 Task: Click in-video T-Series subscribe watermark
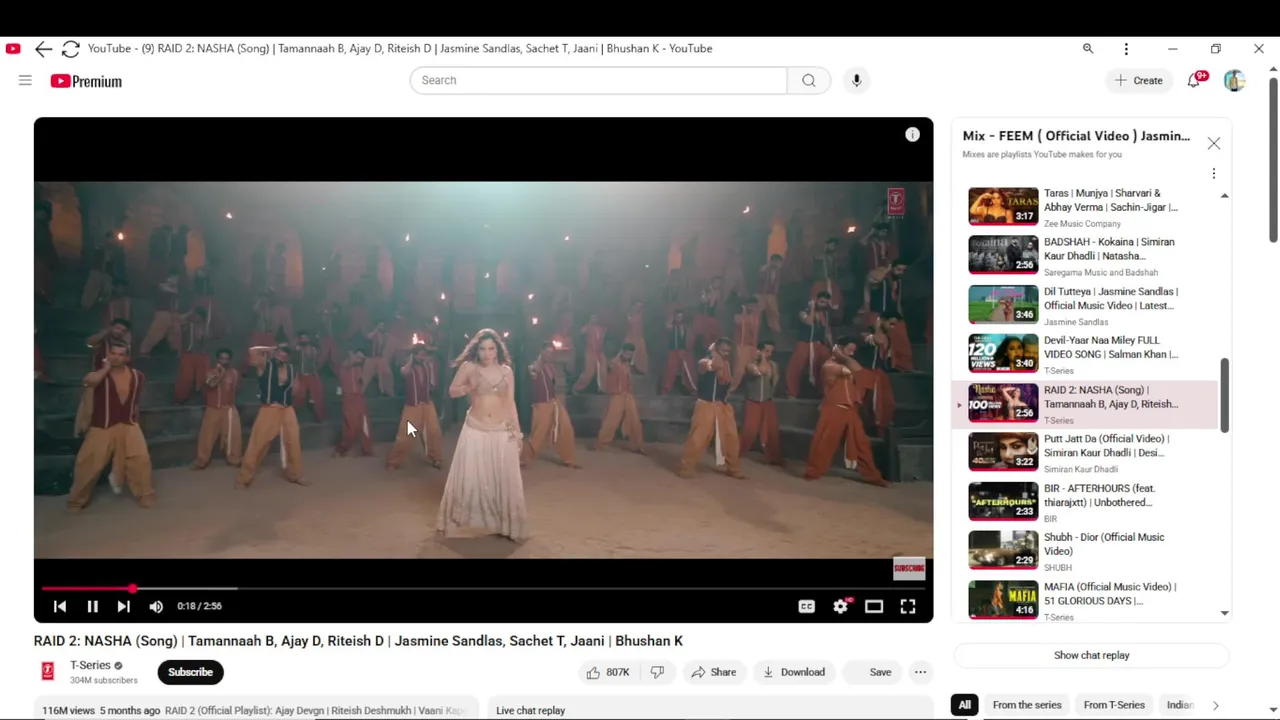coord(909,568)
